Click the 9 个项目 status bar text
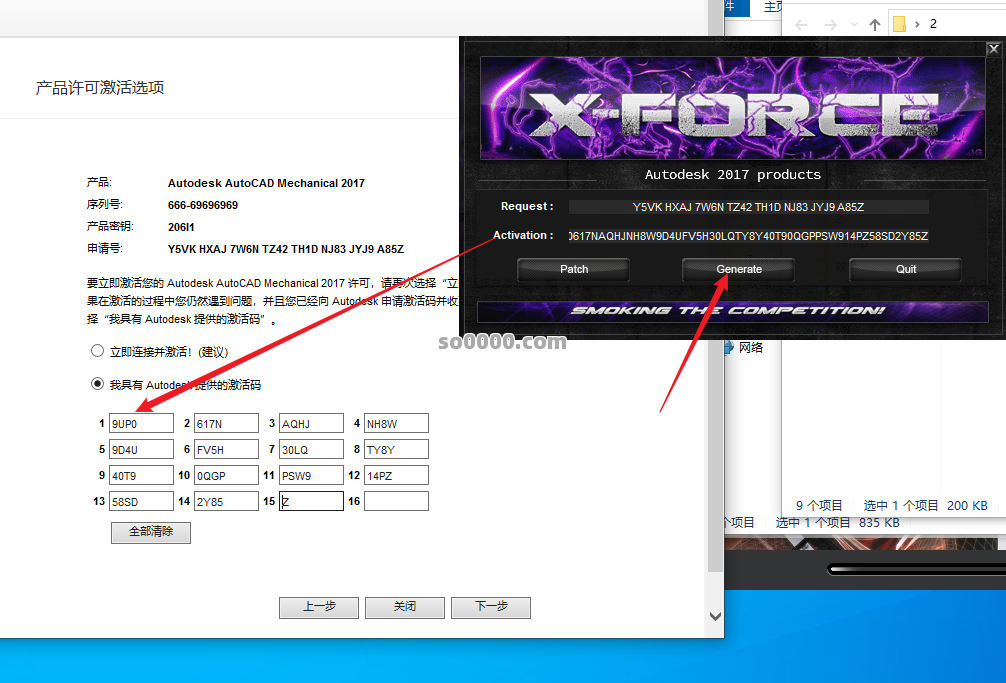 pos(819,505)
